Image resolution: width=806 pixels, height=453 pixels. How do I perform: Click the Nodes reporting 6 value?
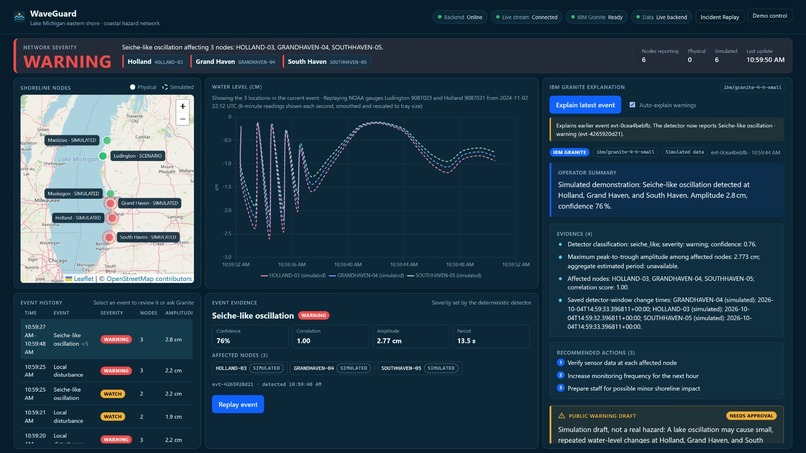click(x=644, y=60)
